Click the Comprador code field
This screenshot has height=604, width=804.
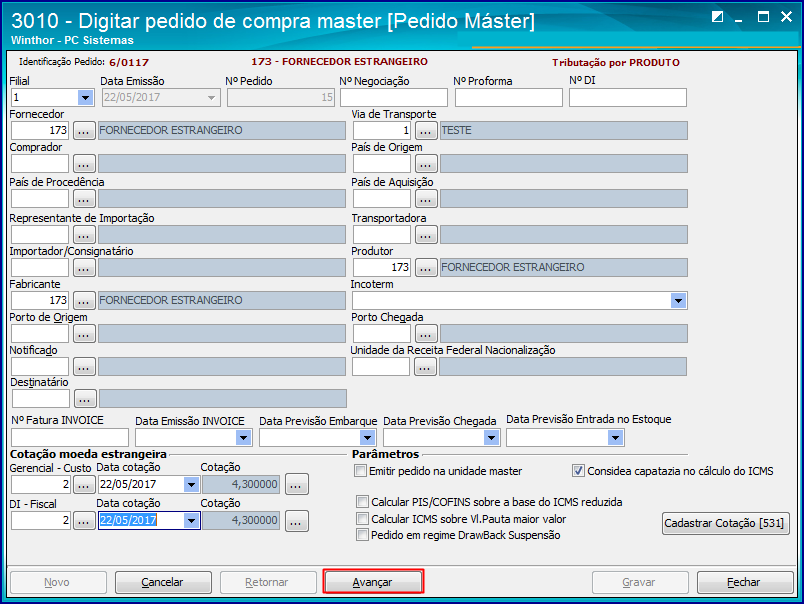40,164
